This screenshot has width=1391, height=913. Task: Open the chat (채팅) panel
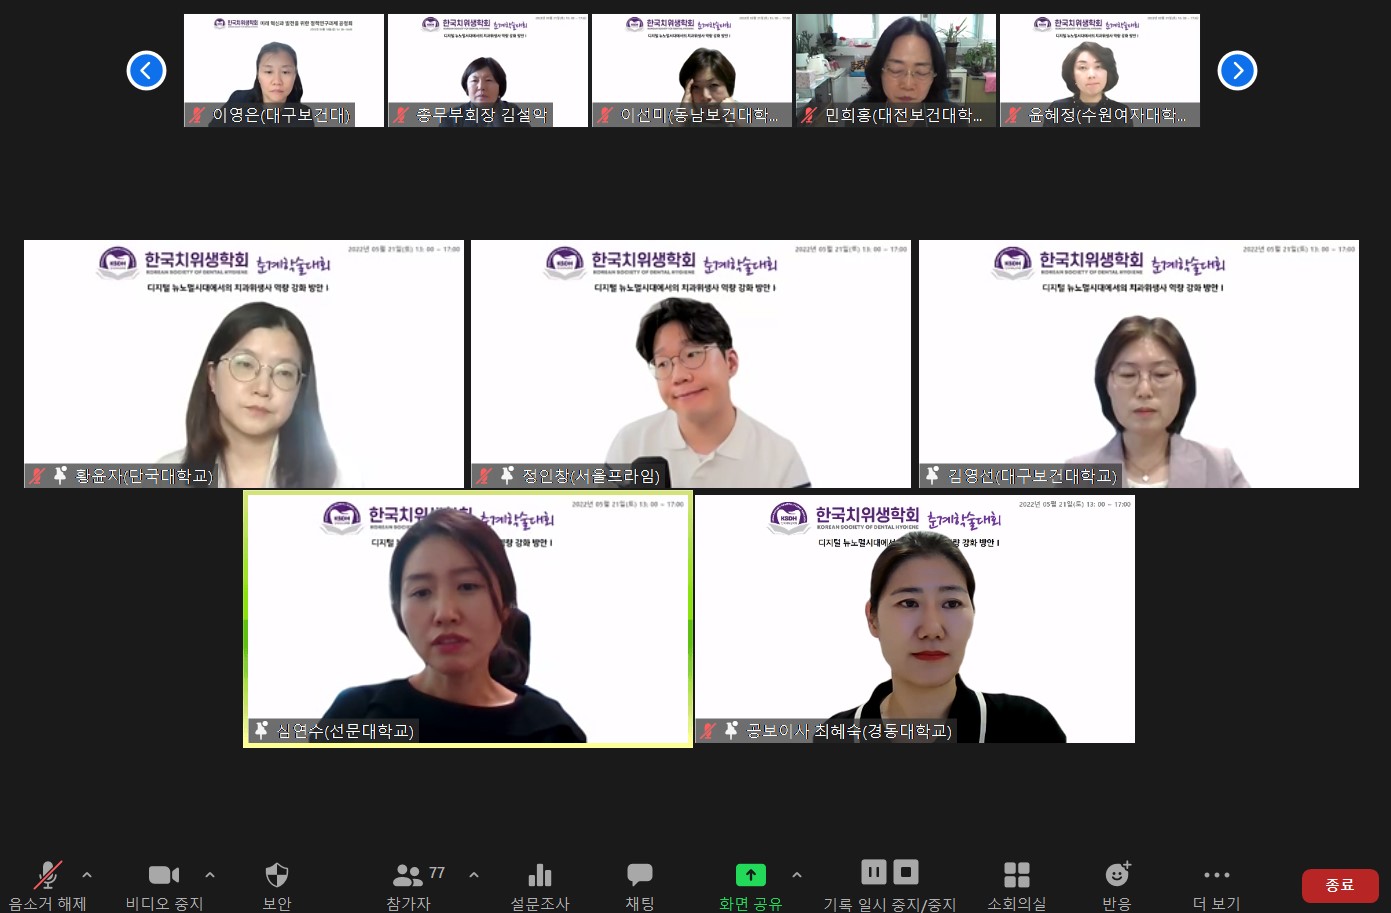pos(639,876)
